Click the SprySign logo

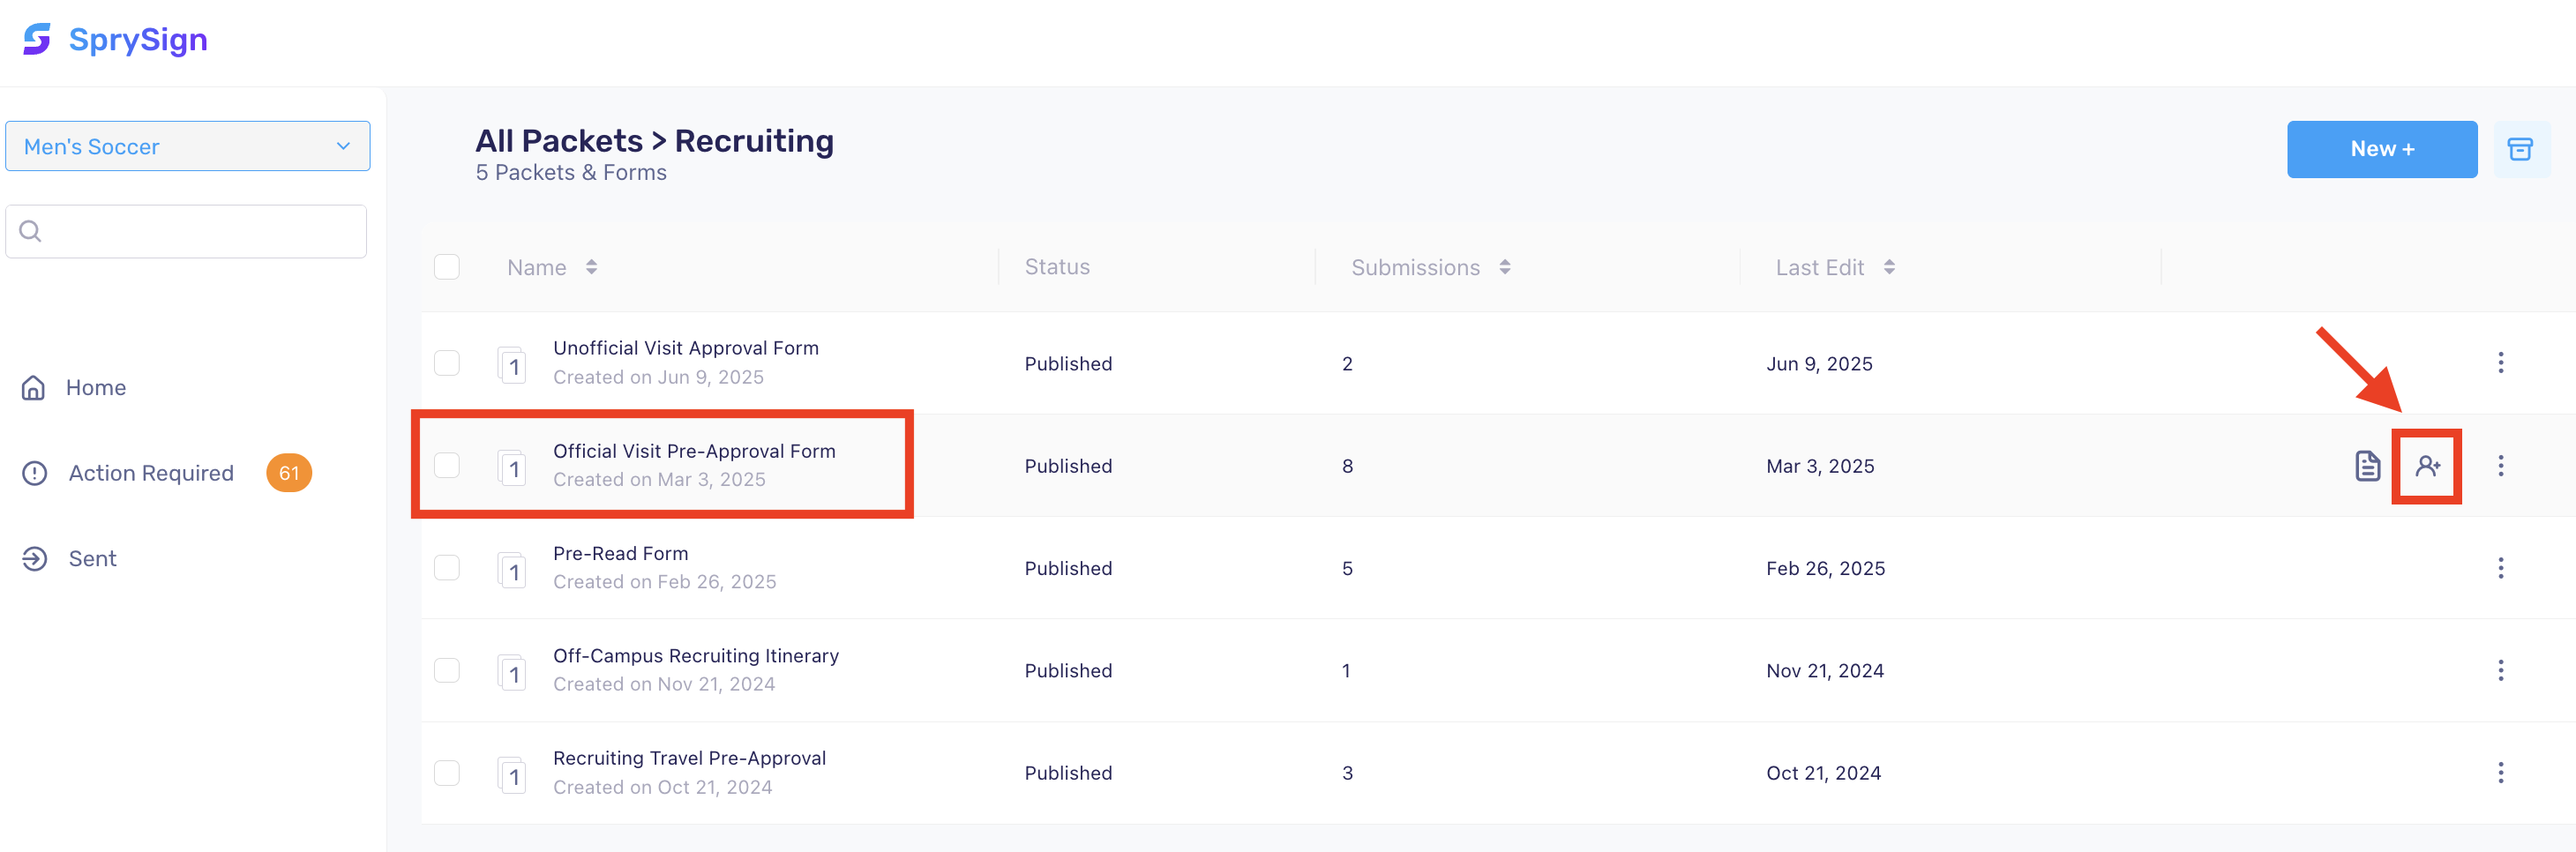click(x=115, y=40)
